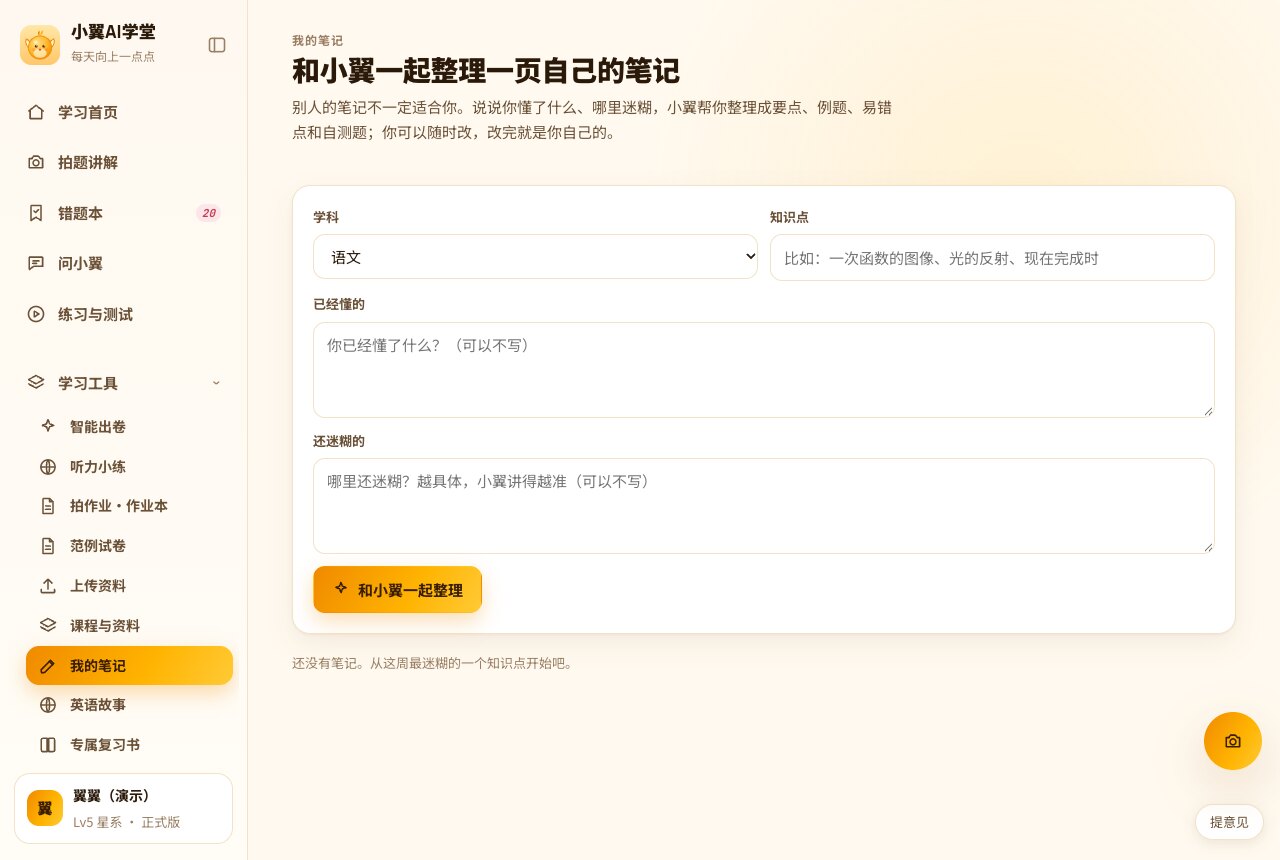1280x860 pixels.
Task: Click the upload icon beside 上传资料
Action: (x=48, y=586)
